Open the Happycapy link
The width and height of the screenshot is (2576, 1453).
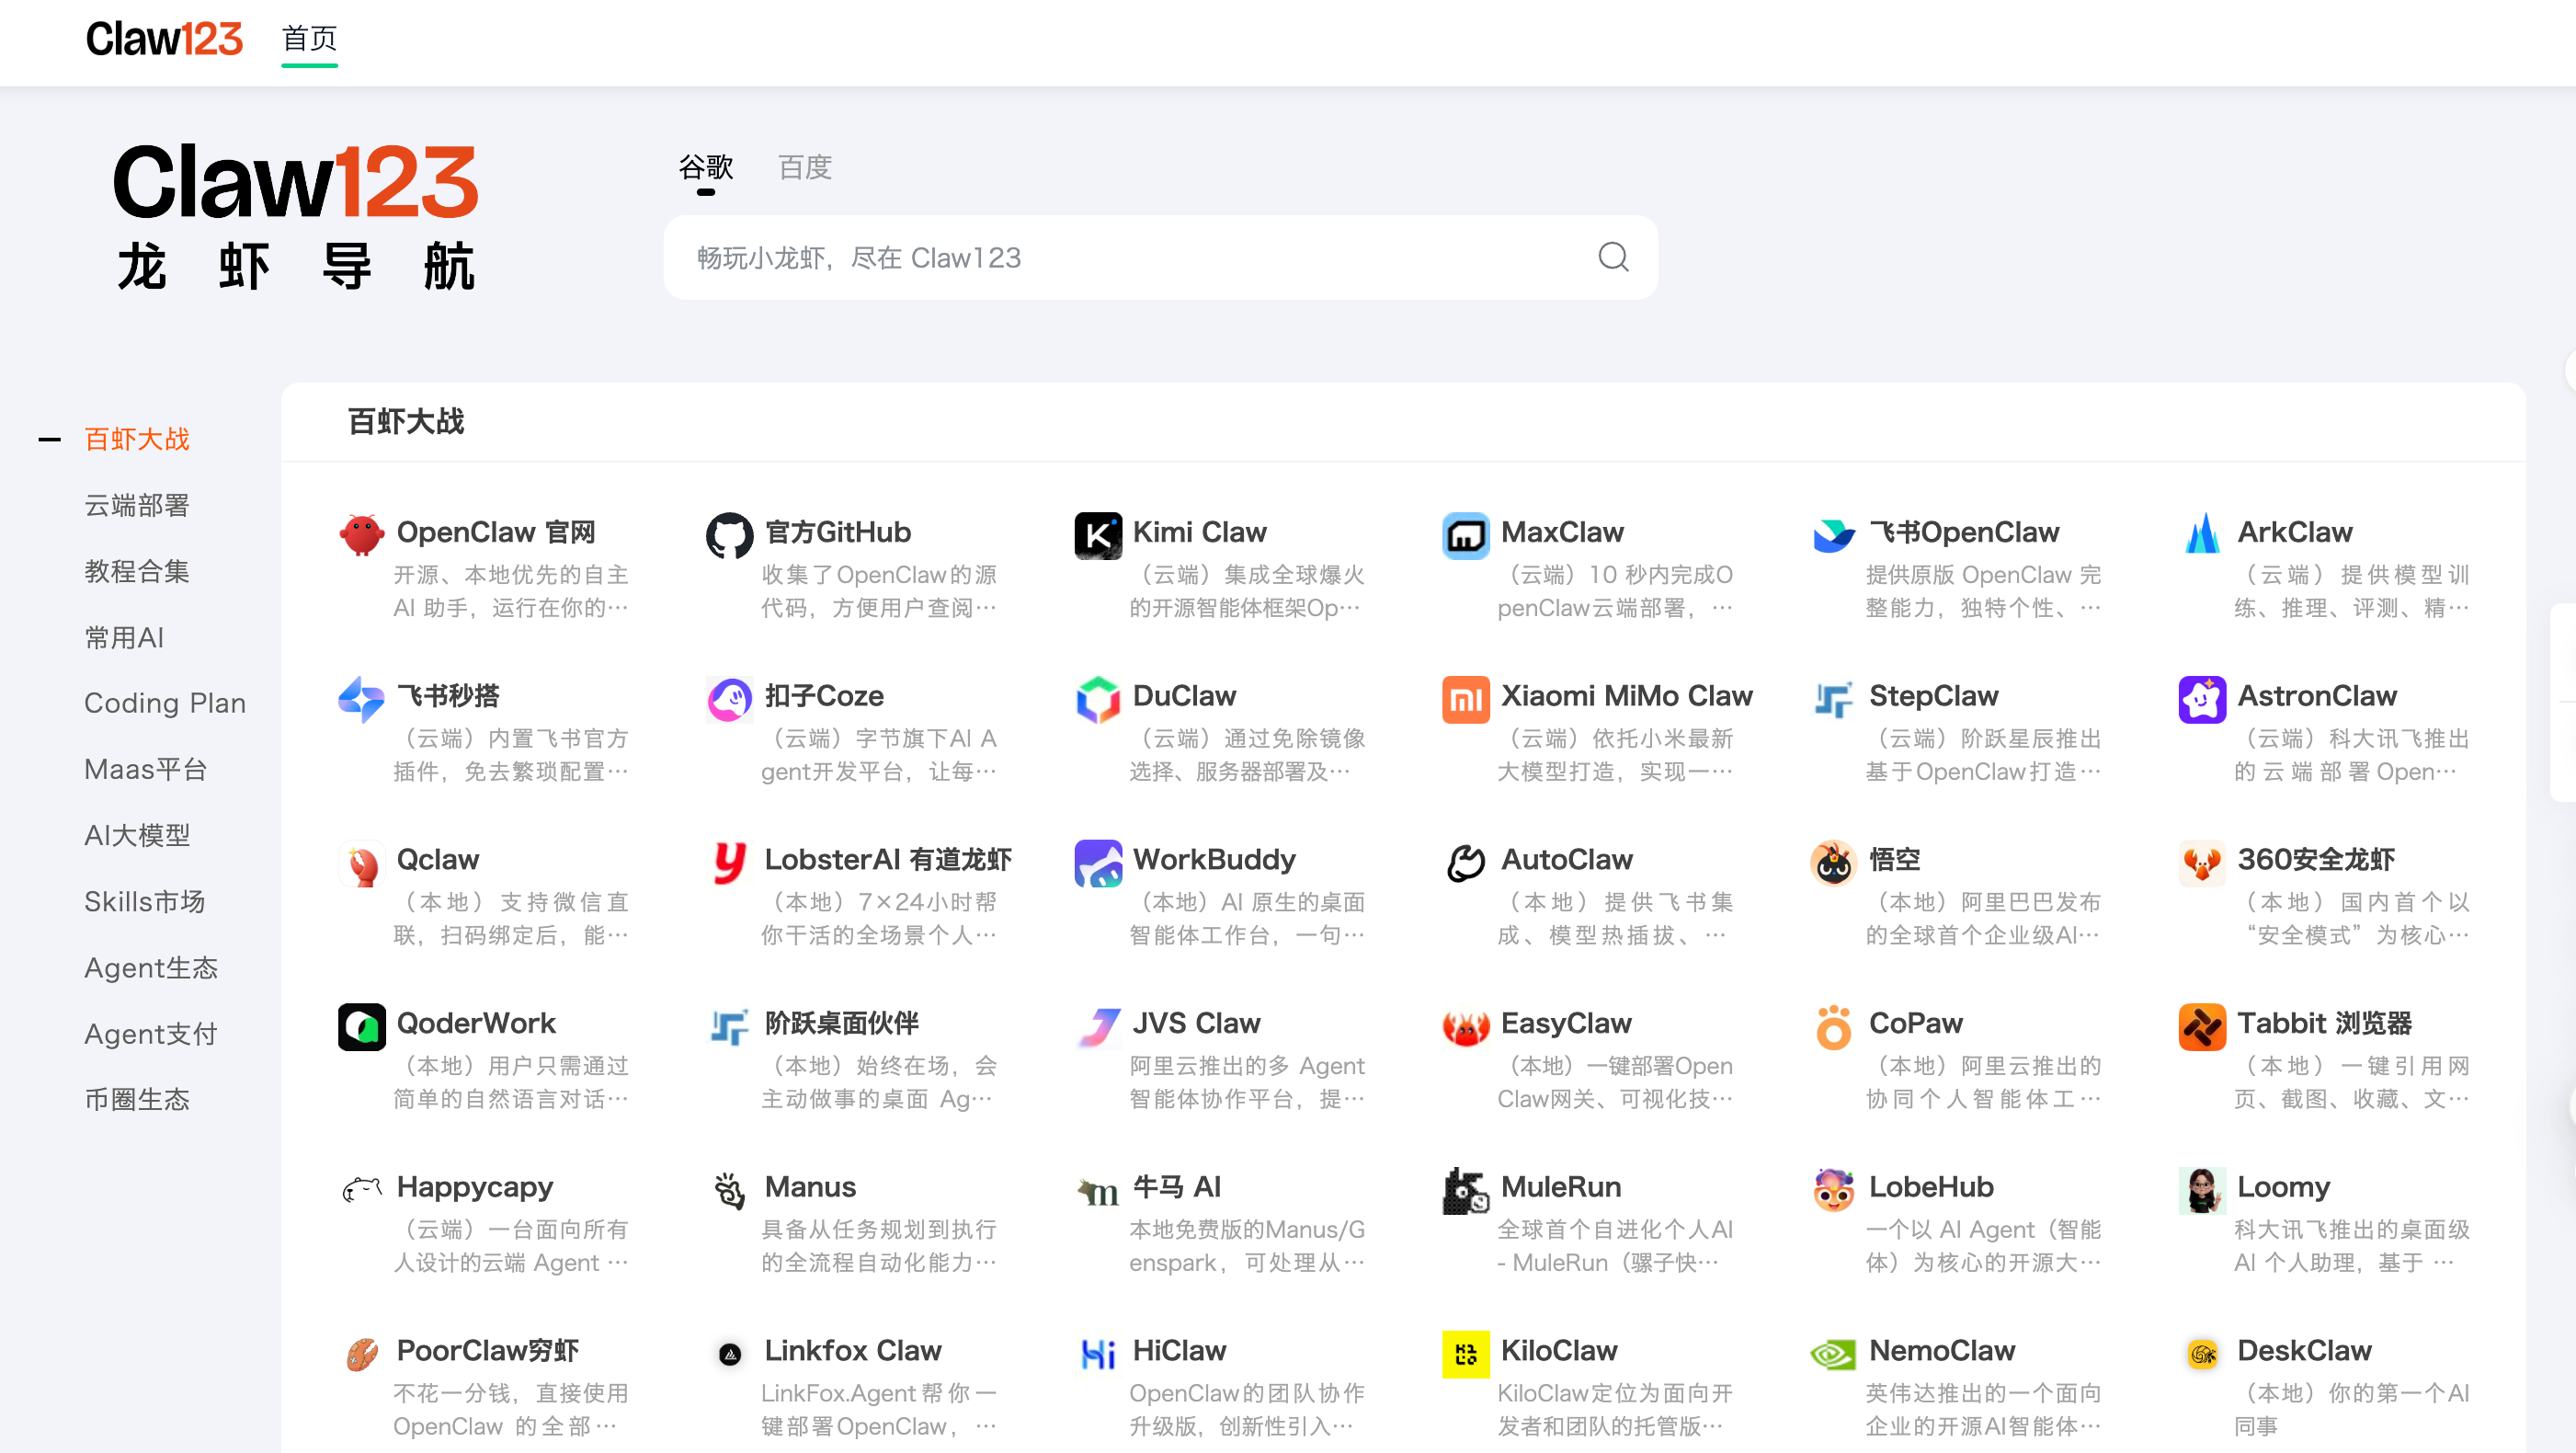pos(475,1187)
